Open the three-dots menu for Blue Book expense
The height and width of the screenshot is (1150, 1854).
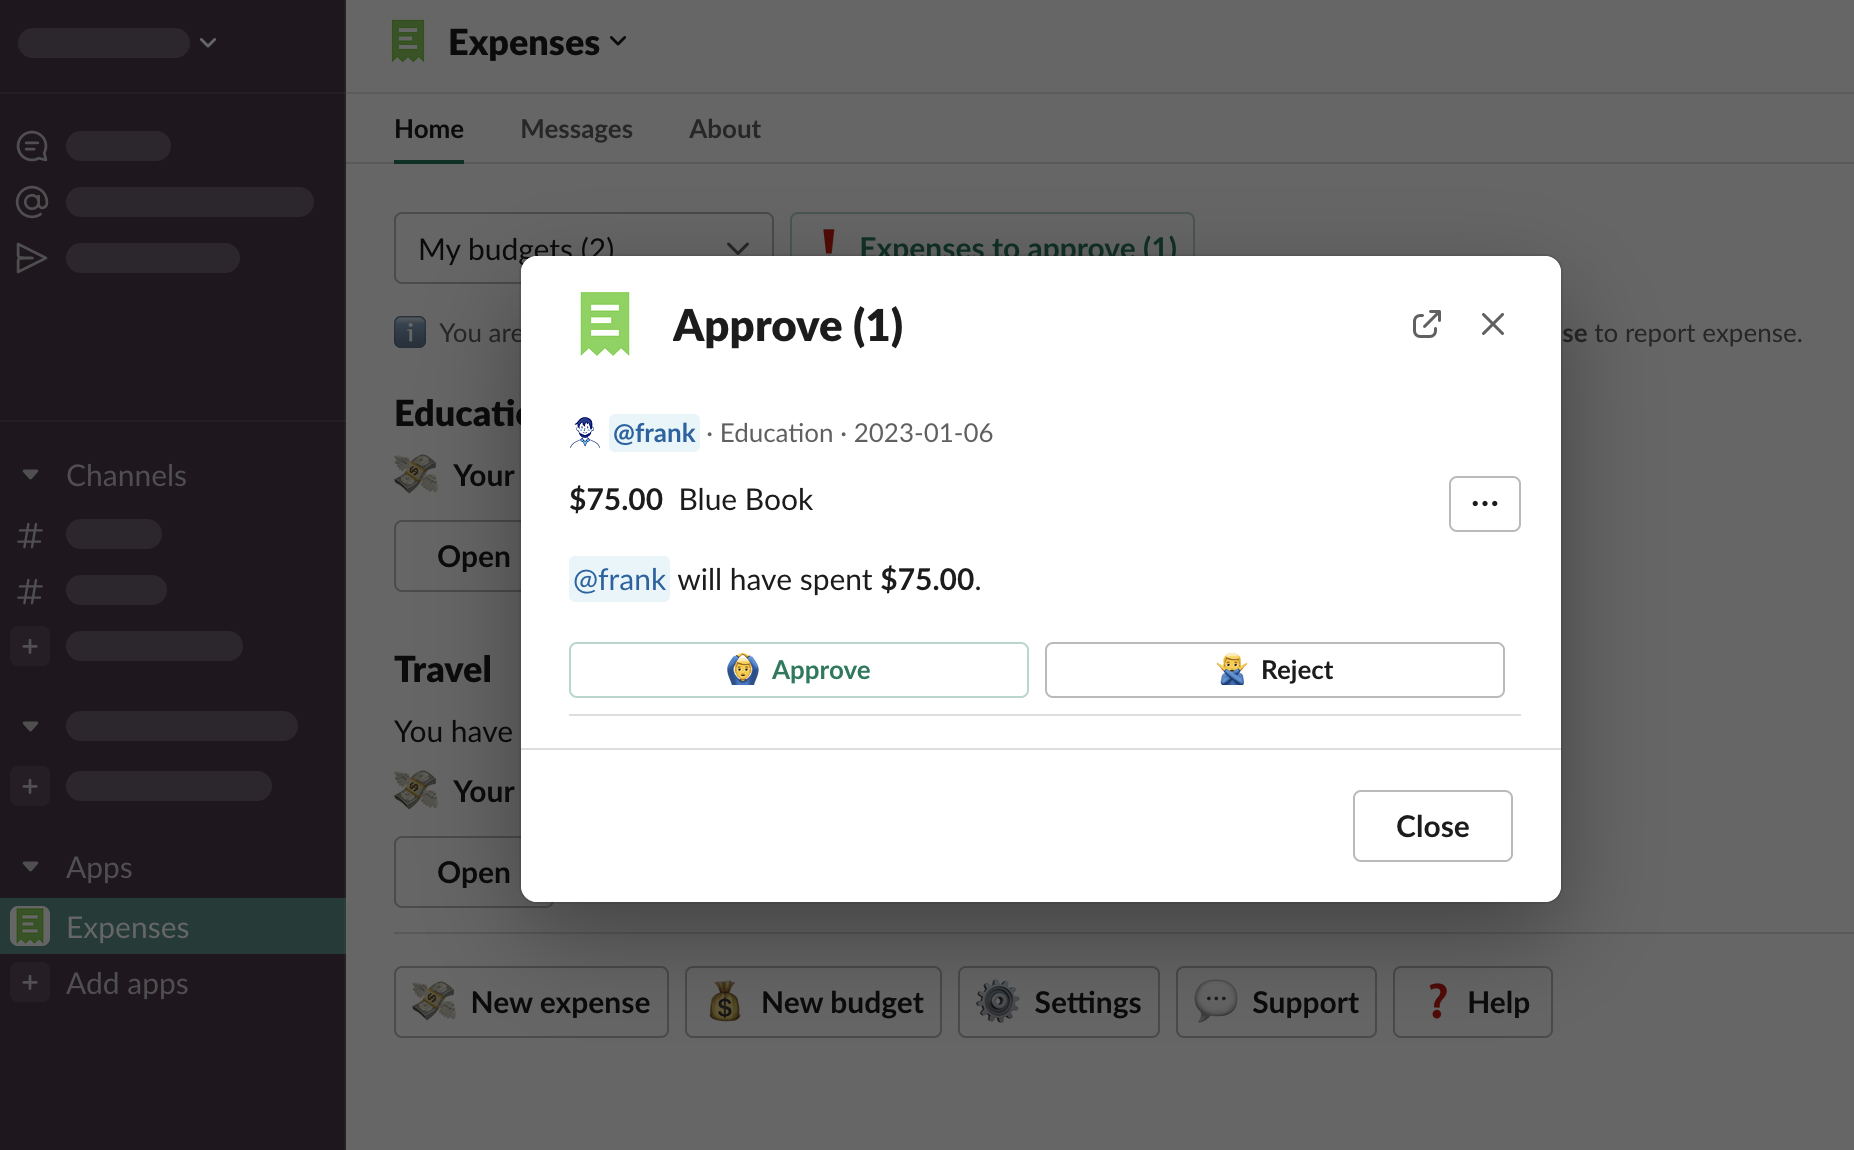click(x=1484, y=504)
